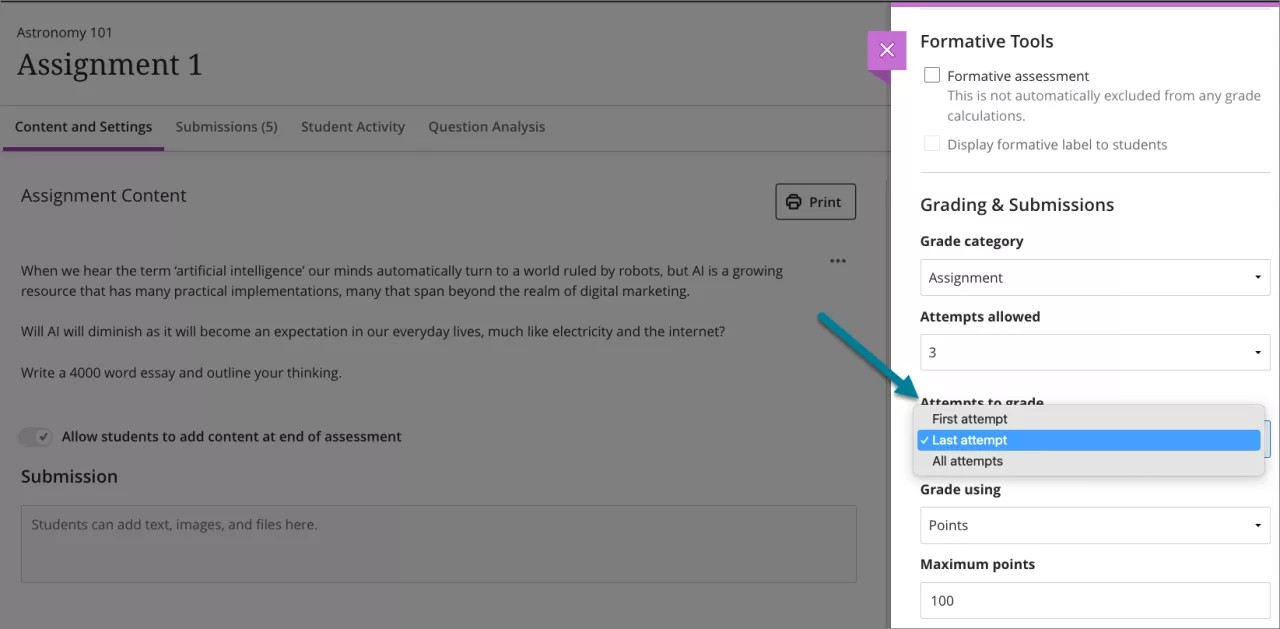Check Display formative label to students

(x=931, y=143)
